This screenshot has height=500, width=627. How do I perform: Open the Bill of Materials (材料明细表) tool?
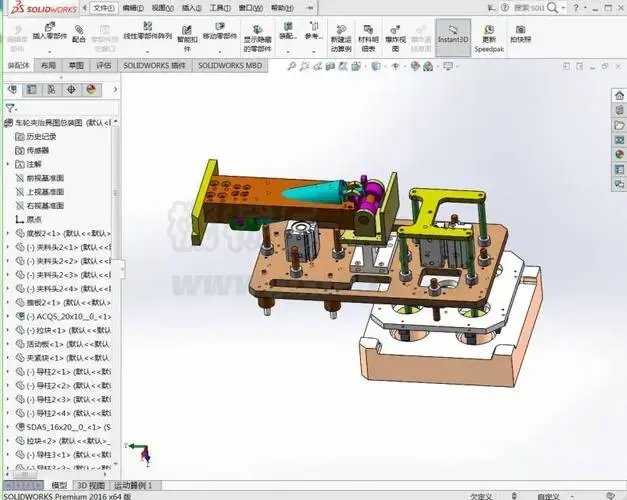[x=368, y=39]
